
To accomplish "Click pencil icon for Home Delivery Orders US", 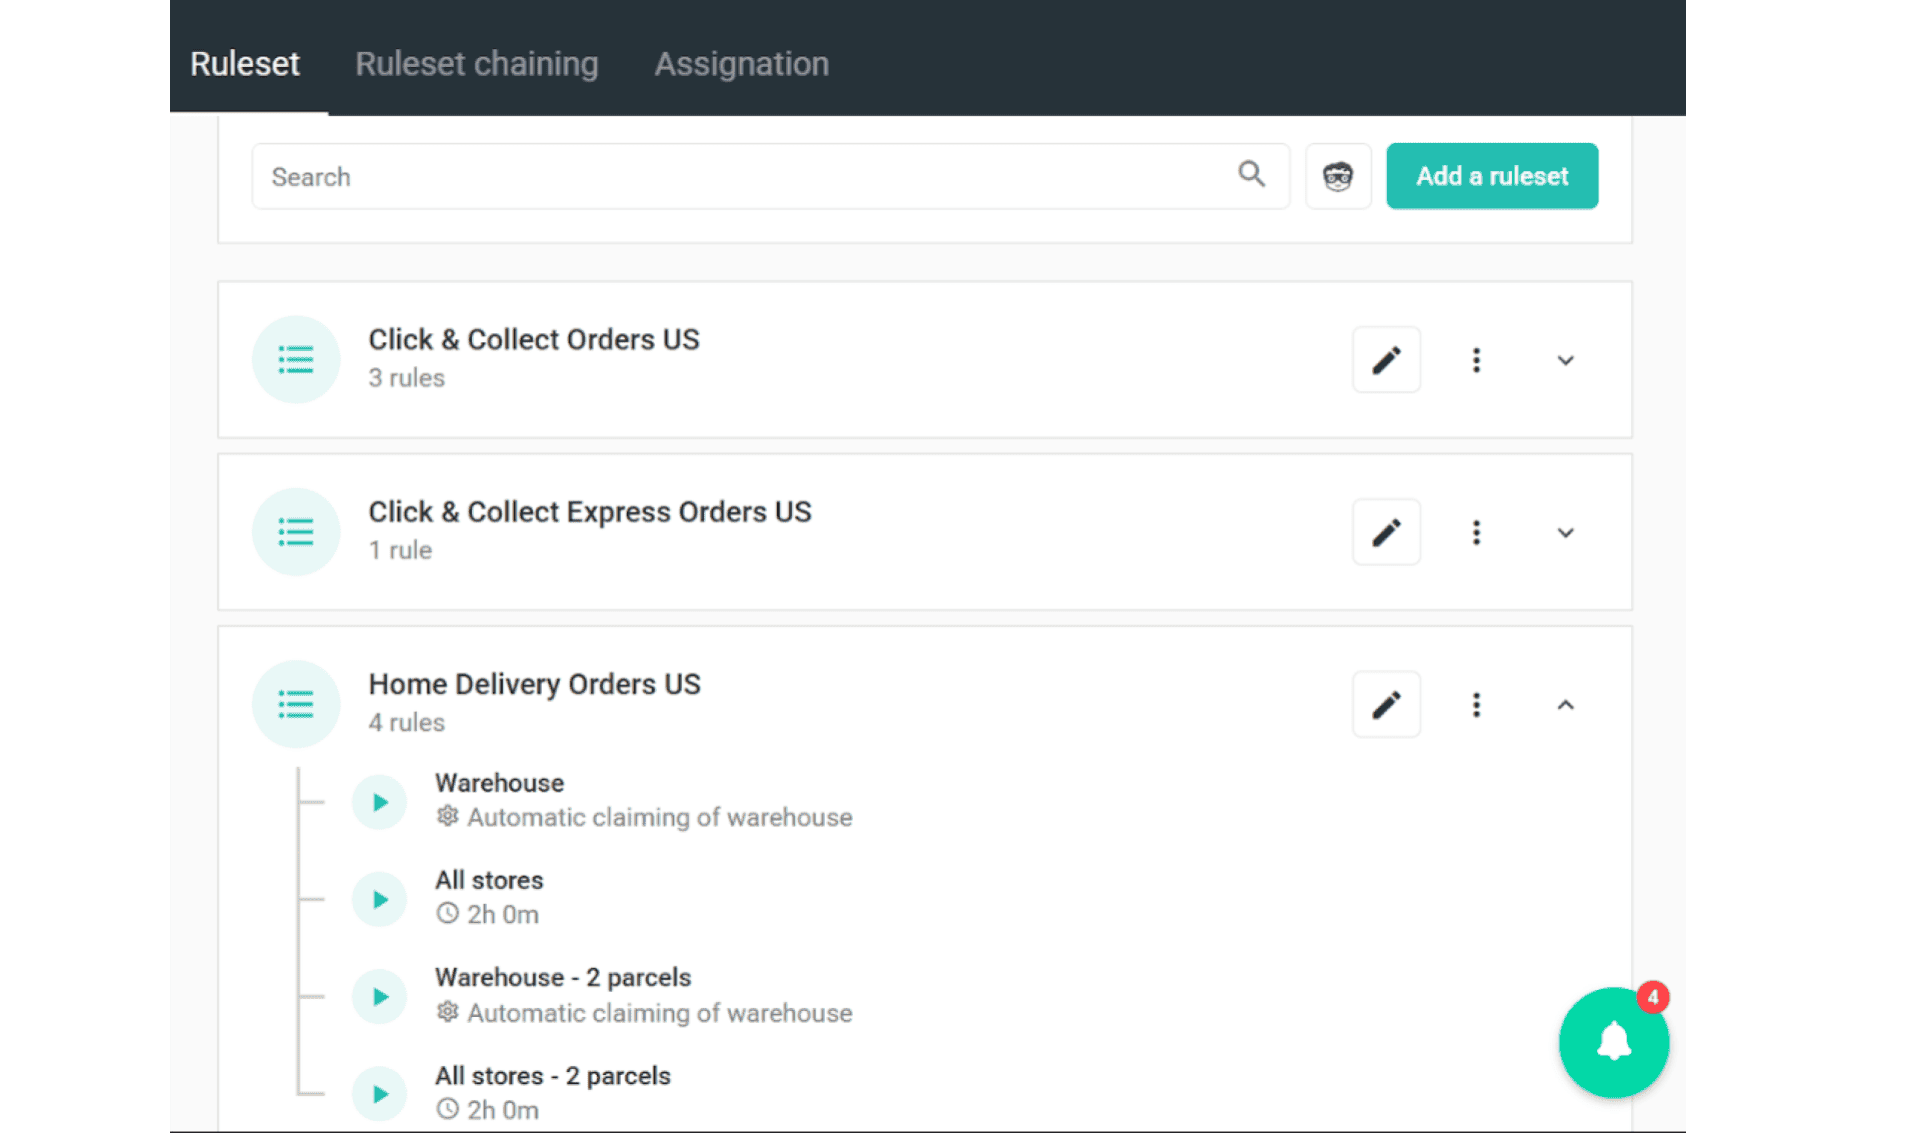I will click(1385, 705).
